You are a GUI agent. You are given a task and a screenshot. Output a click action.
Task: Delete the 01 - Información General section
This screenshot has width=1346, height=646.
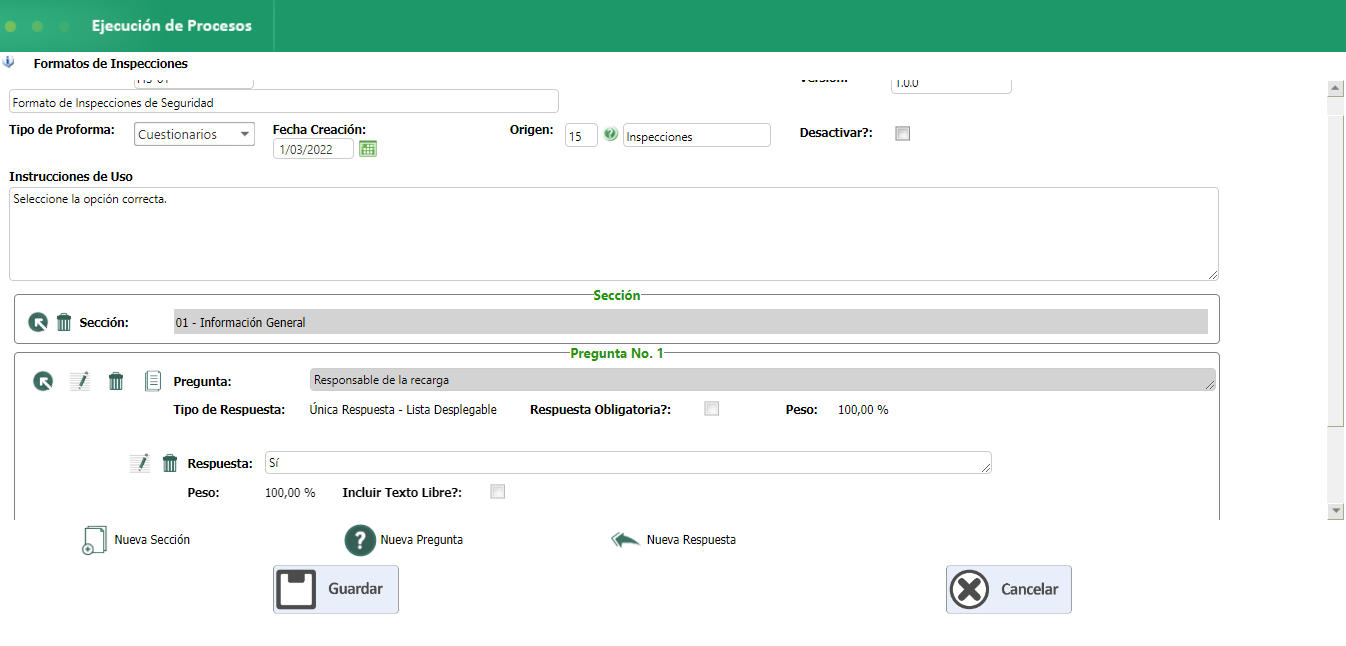64,322
